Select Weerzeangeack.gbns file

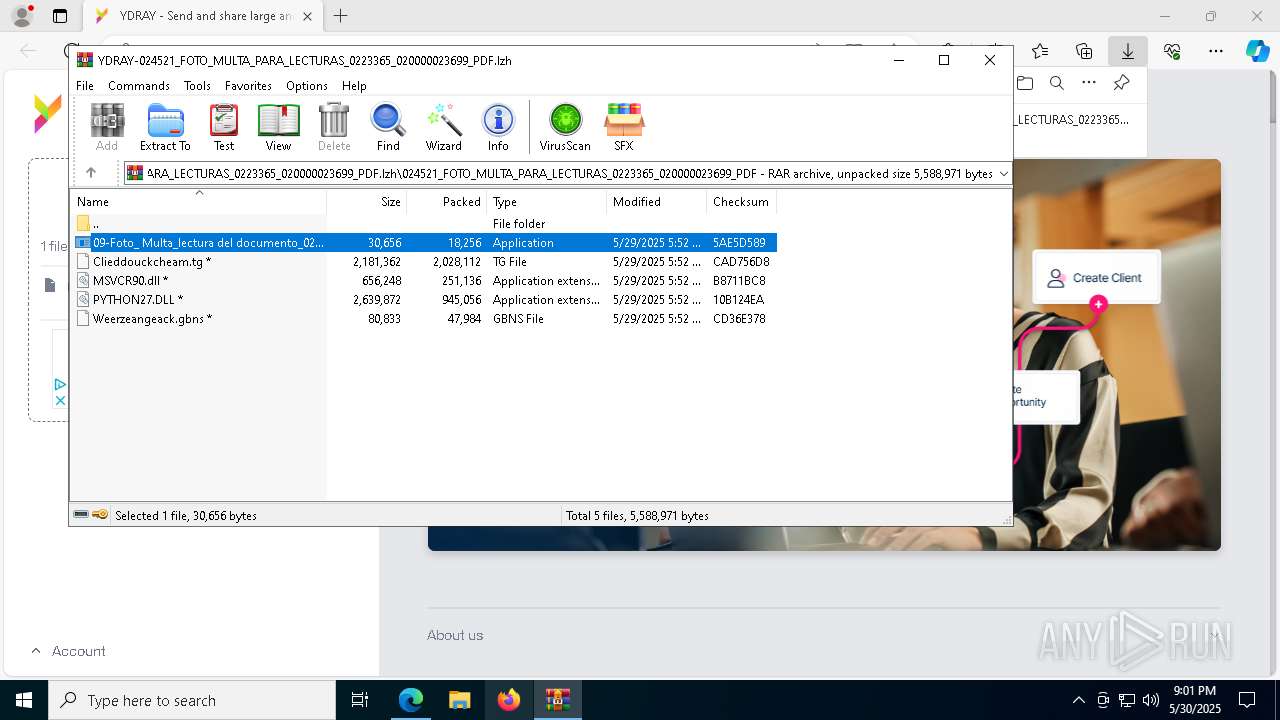tap(423, 319)
